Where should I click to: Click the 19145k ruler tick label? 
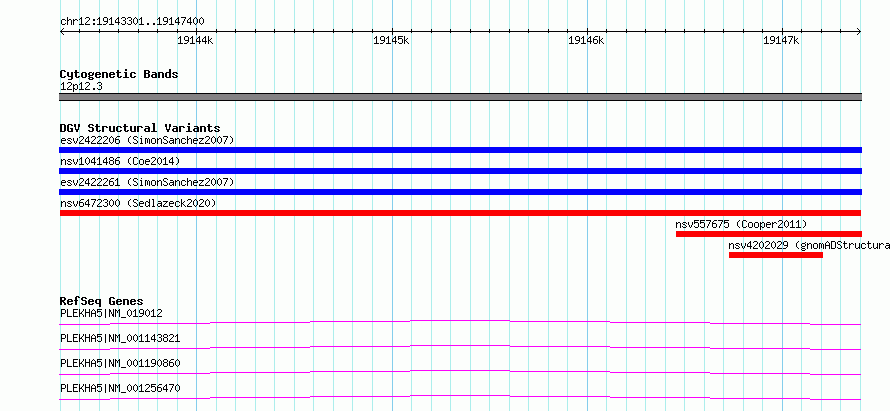tap(391, 40)
